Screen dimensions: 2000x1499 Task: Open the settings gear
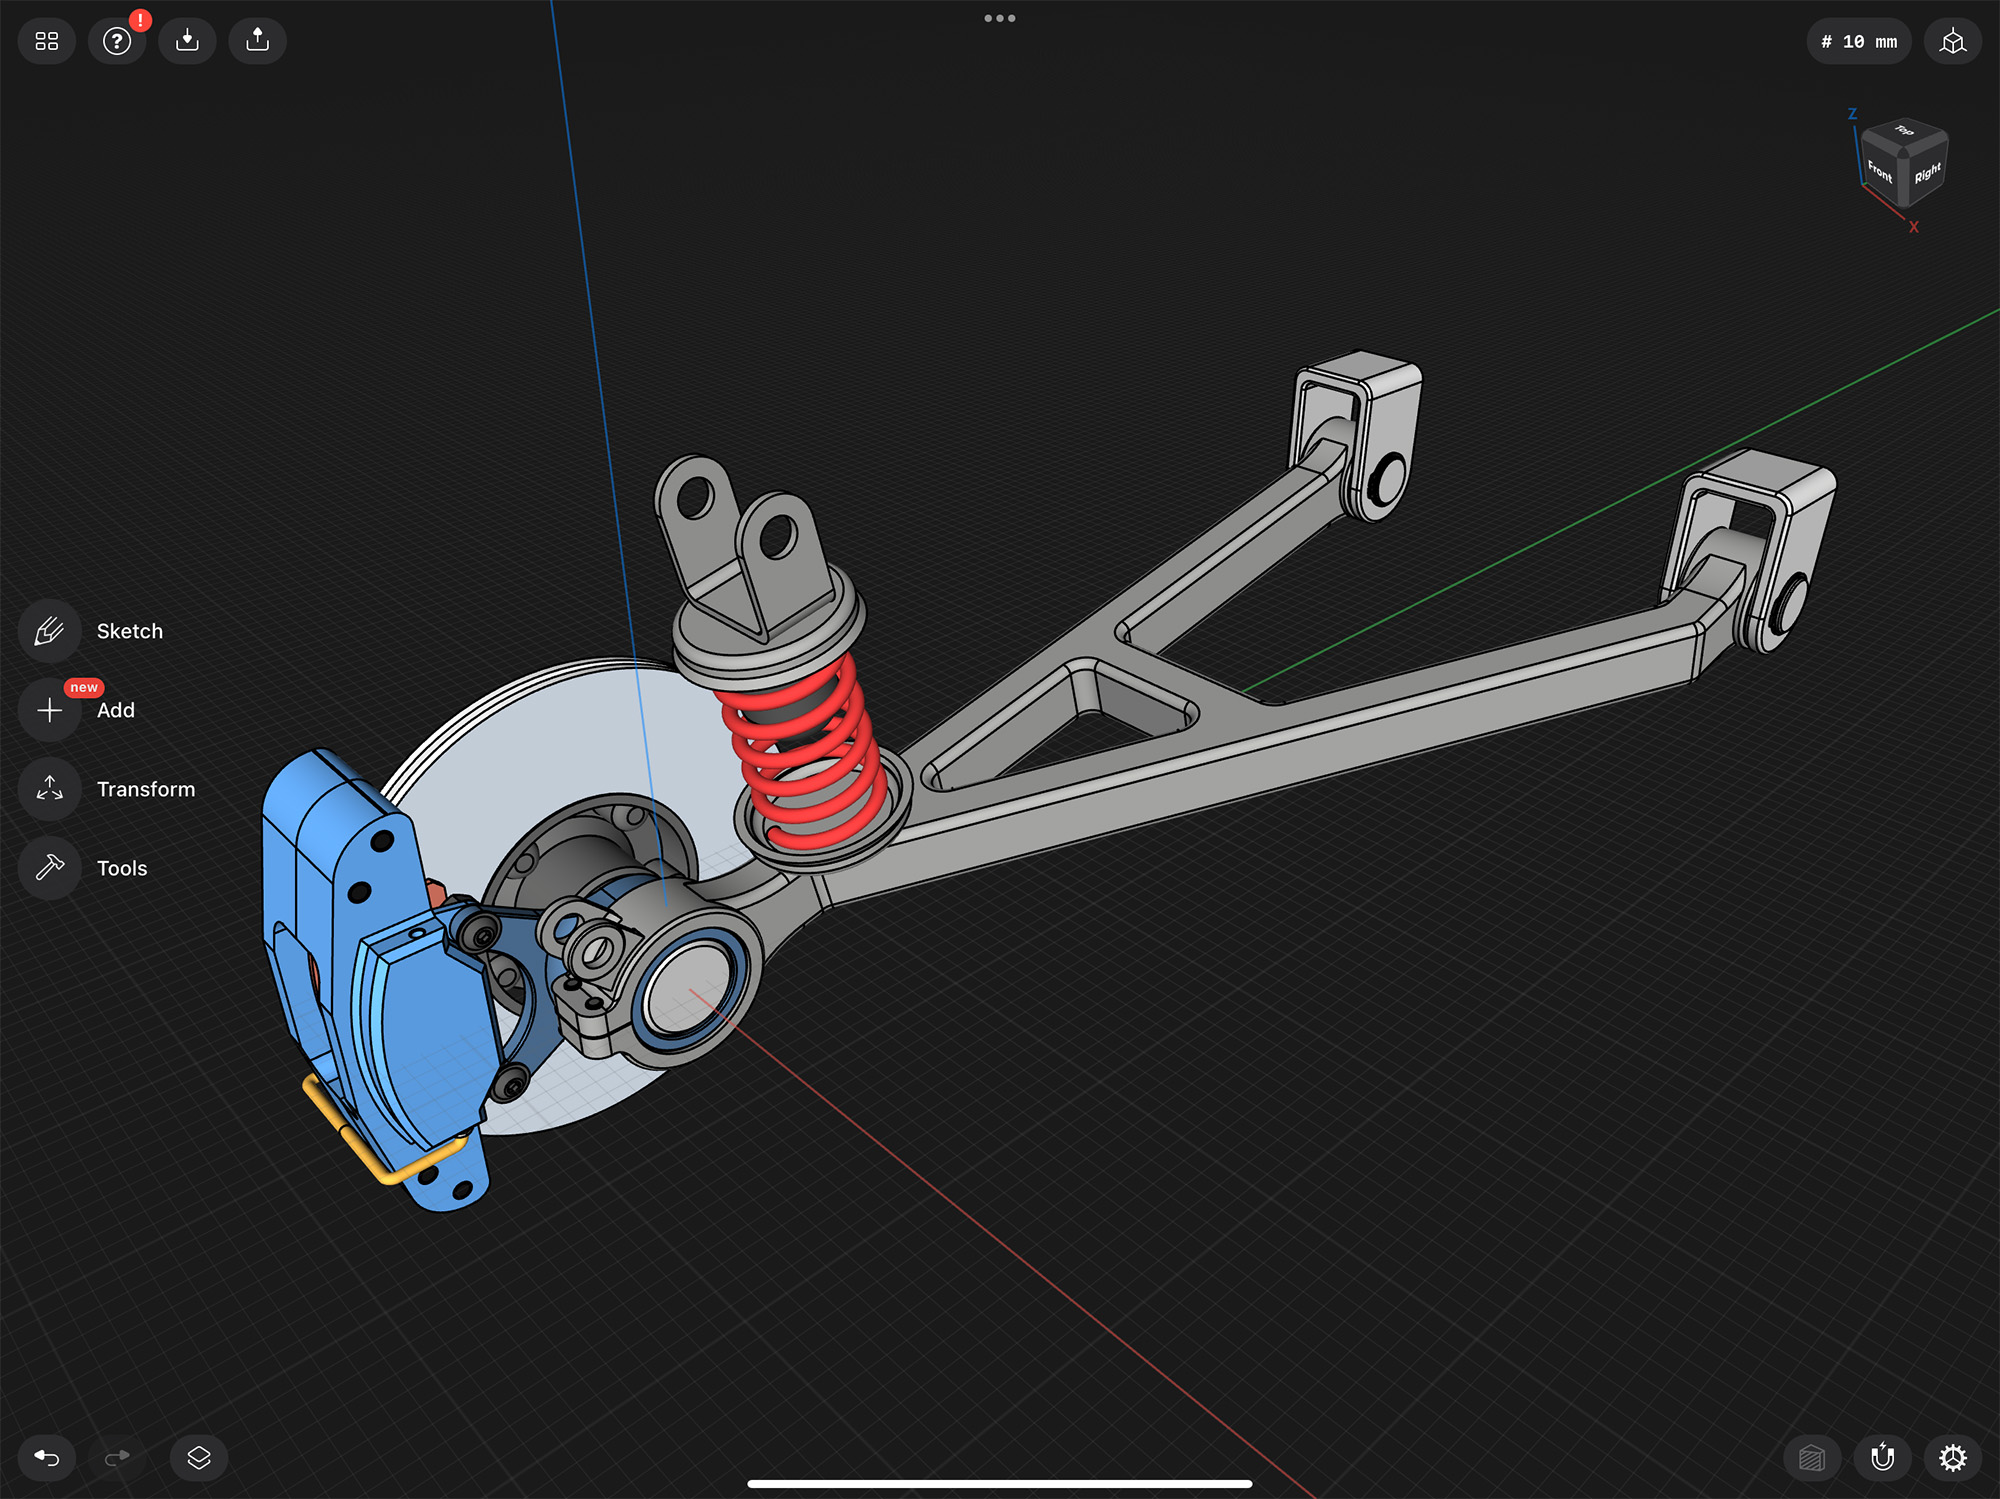click(x=1952, y=1457)
